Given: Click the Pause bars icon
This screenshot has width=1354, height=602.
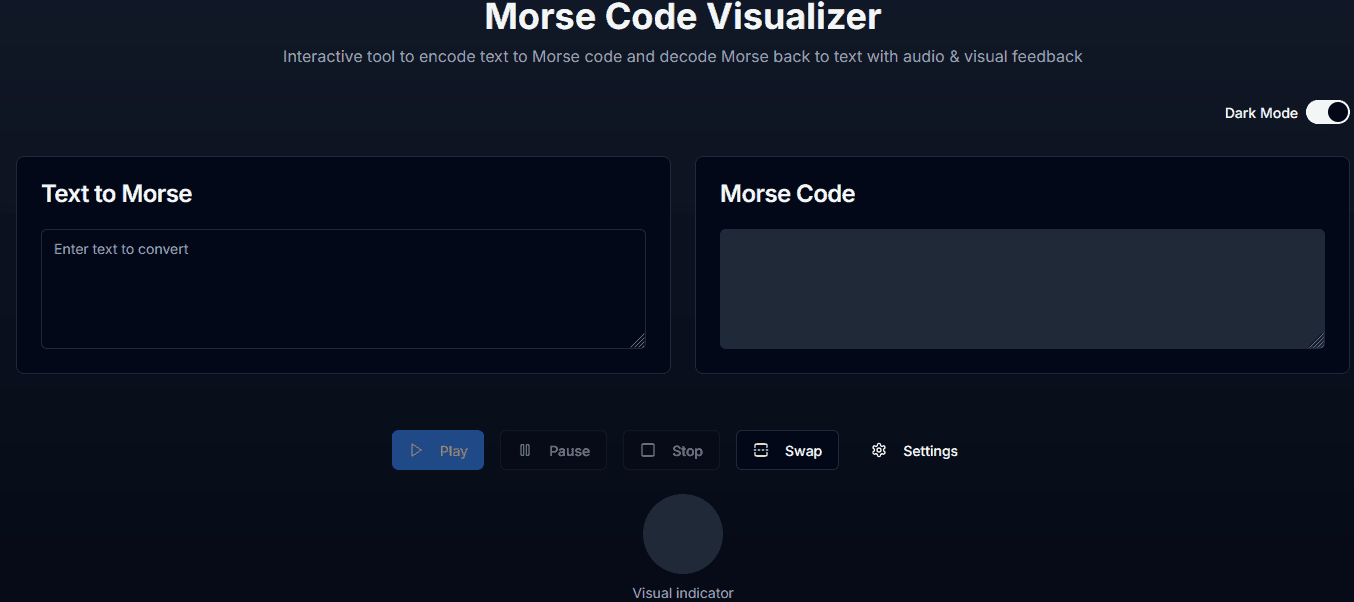Looking at the screenshot, I should tap(525, 450).
